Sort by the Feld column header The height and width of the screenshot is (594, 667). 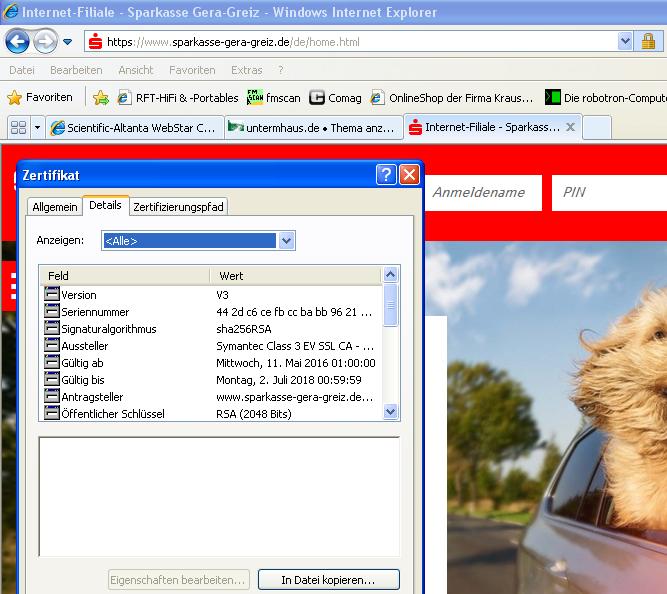click(125, 276)
